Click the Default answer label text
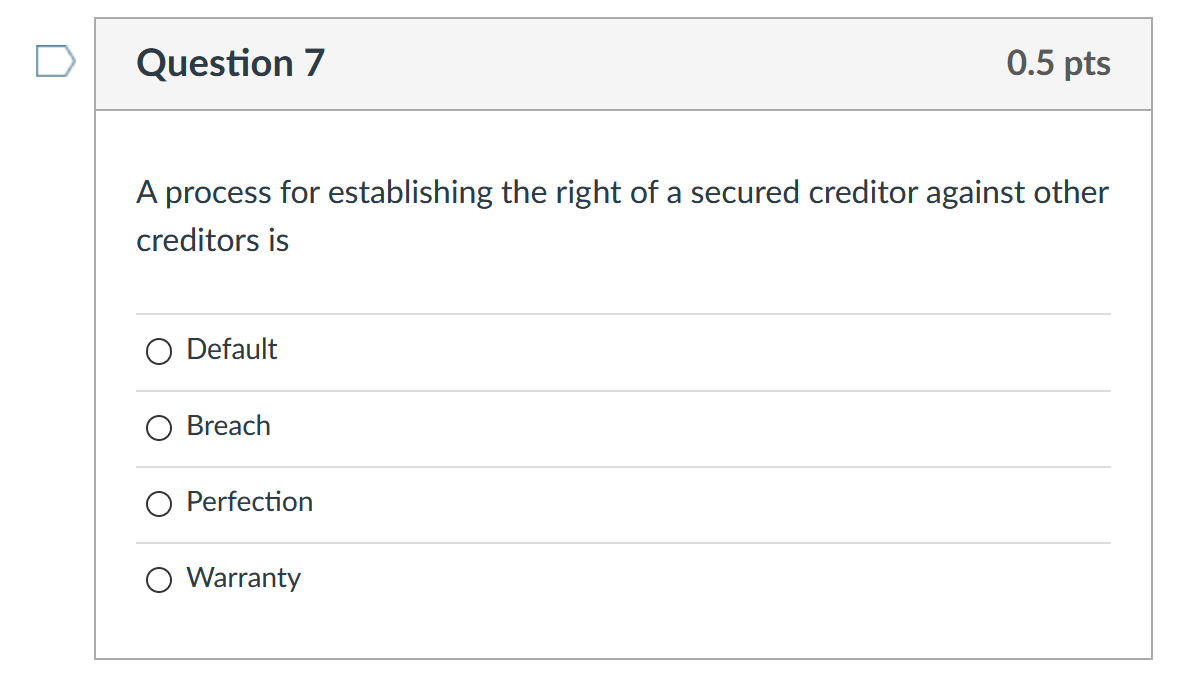 pyautogui.click(x=231, y=349)
